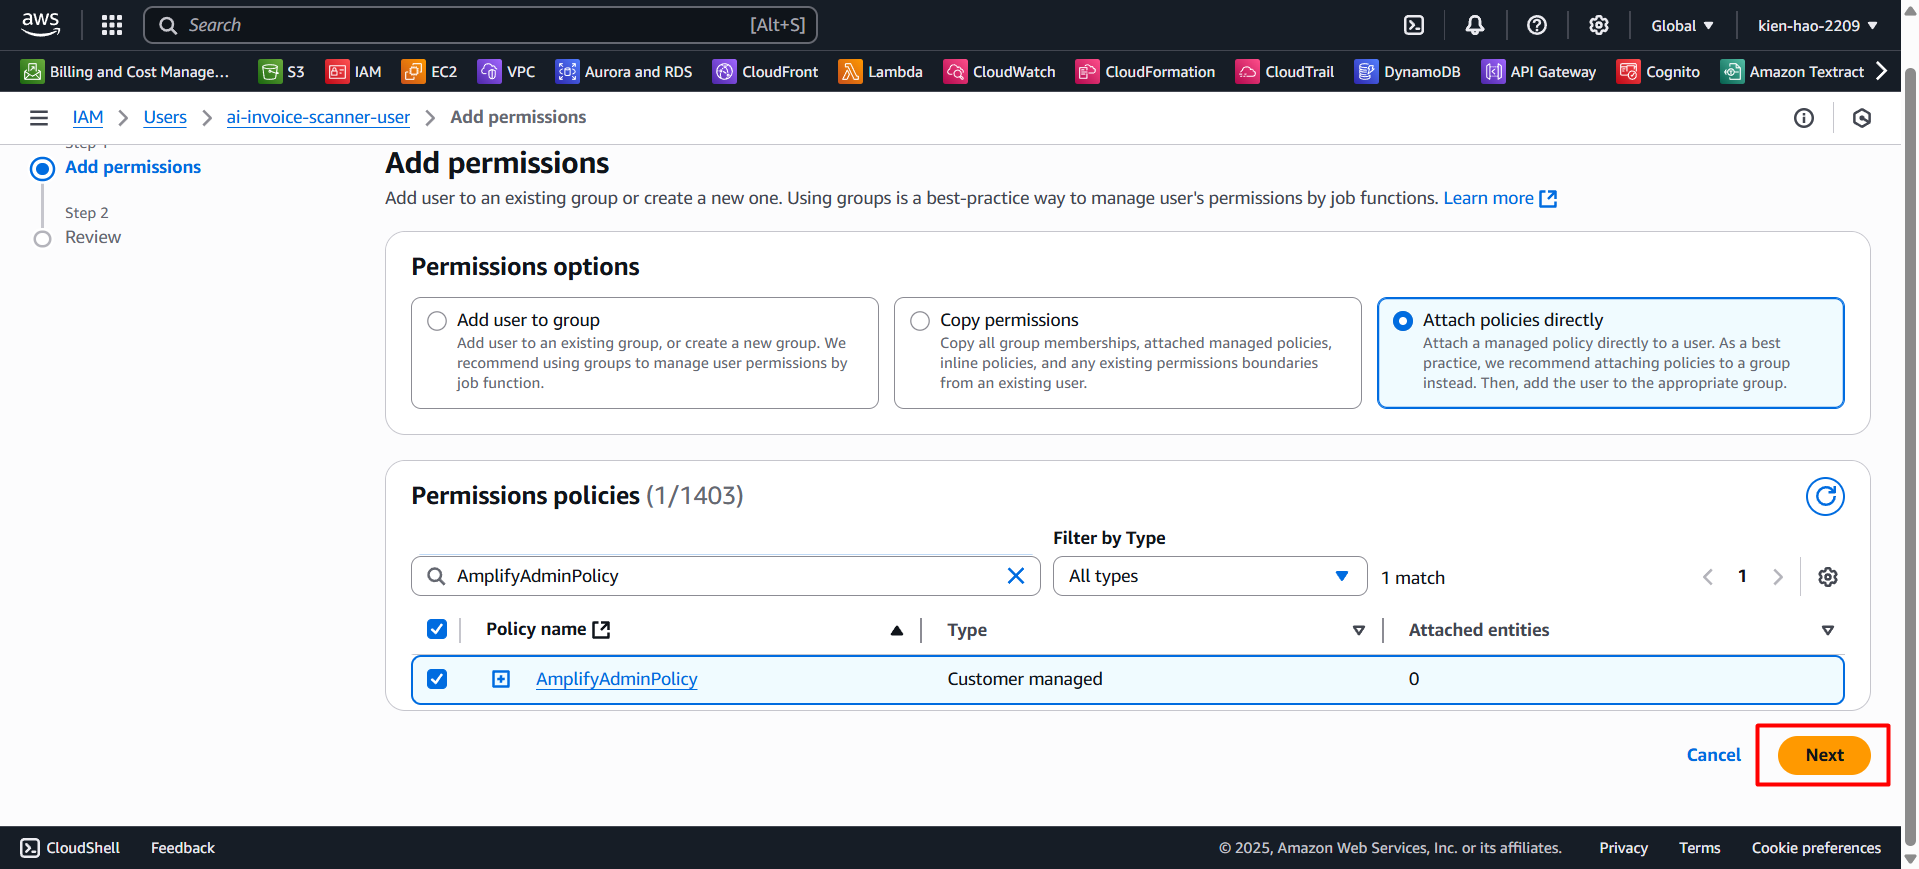1919x869 pixels.
Task: Open ai-invoice-scanner-user breadcrumb
Action: tap(318, 117)
